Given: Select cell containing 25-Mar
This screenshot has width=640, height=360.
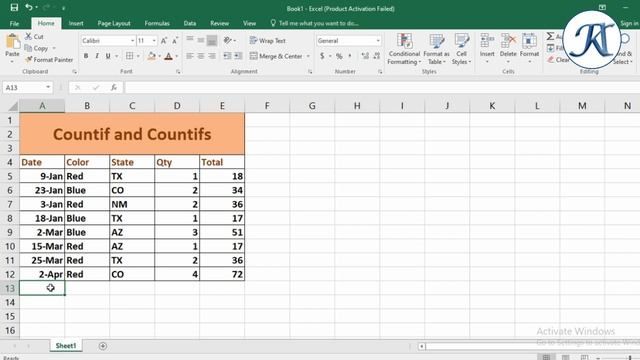Looking at the screenshot, I should 42,260.
